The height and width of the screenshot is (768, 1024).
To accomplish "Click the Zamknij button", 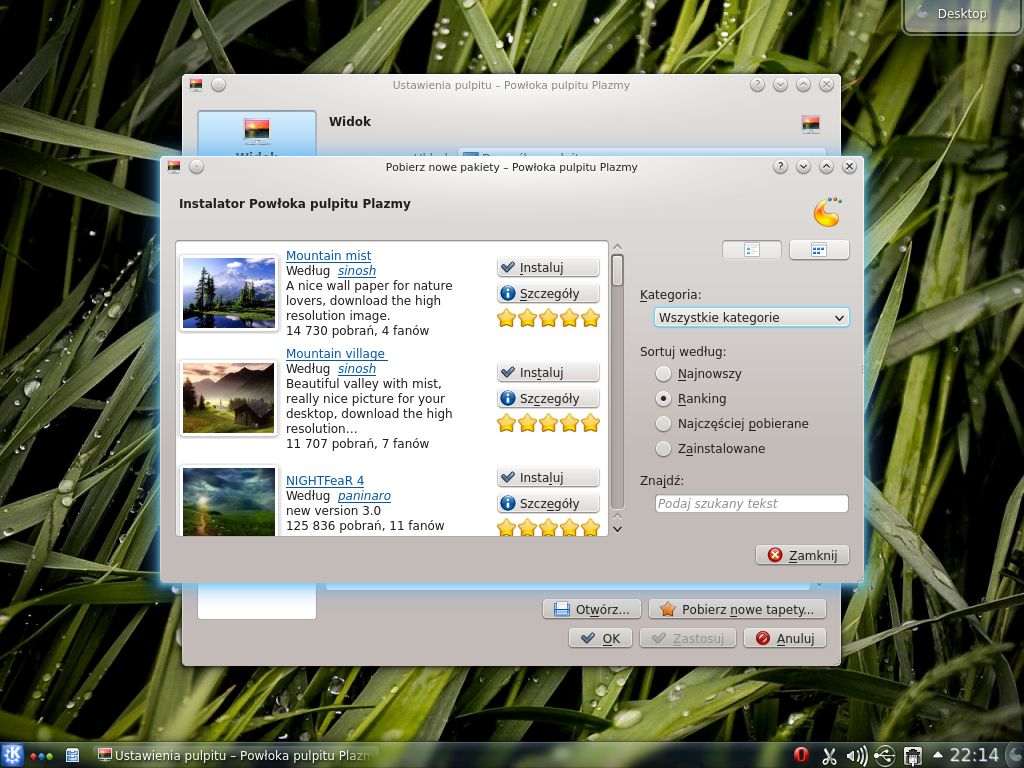I will (802, 555).
